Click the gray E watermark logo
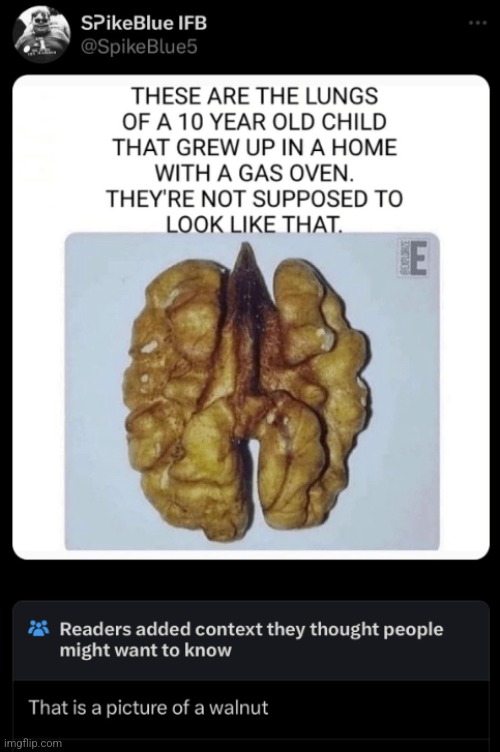500x752 pixels. coord(419,258)
